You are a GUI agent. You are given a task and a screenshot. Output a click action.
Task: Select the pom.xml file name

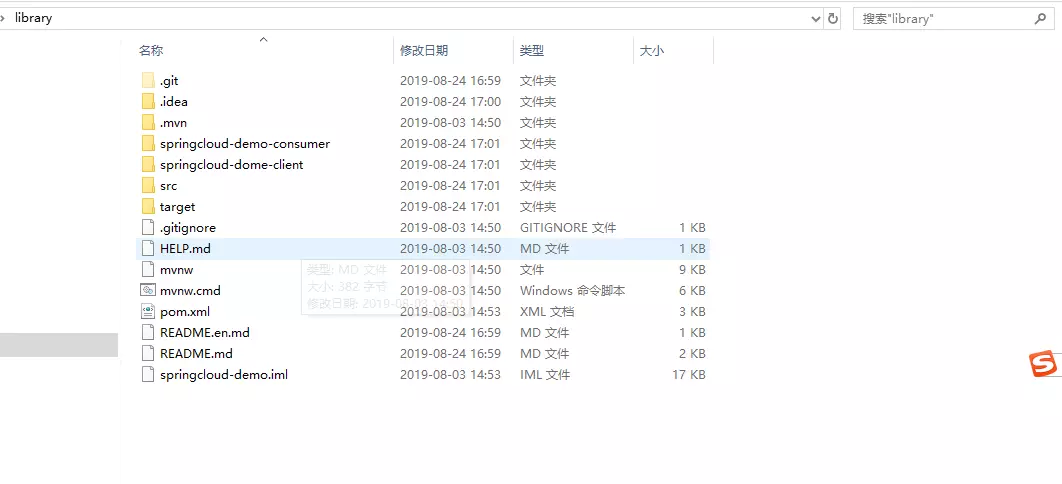pyautogui.click(x=185, y=311)
